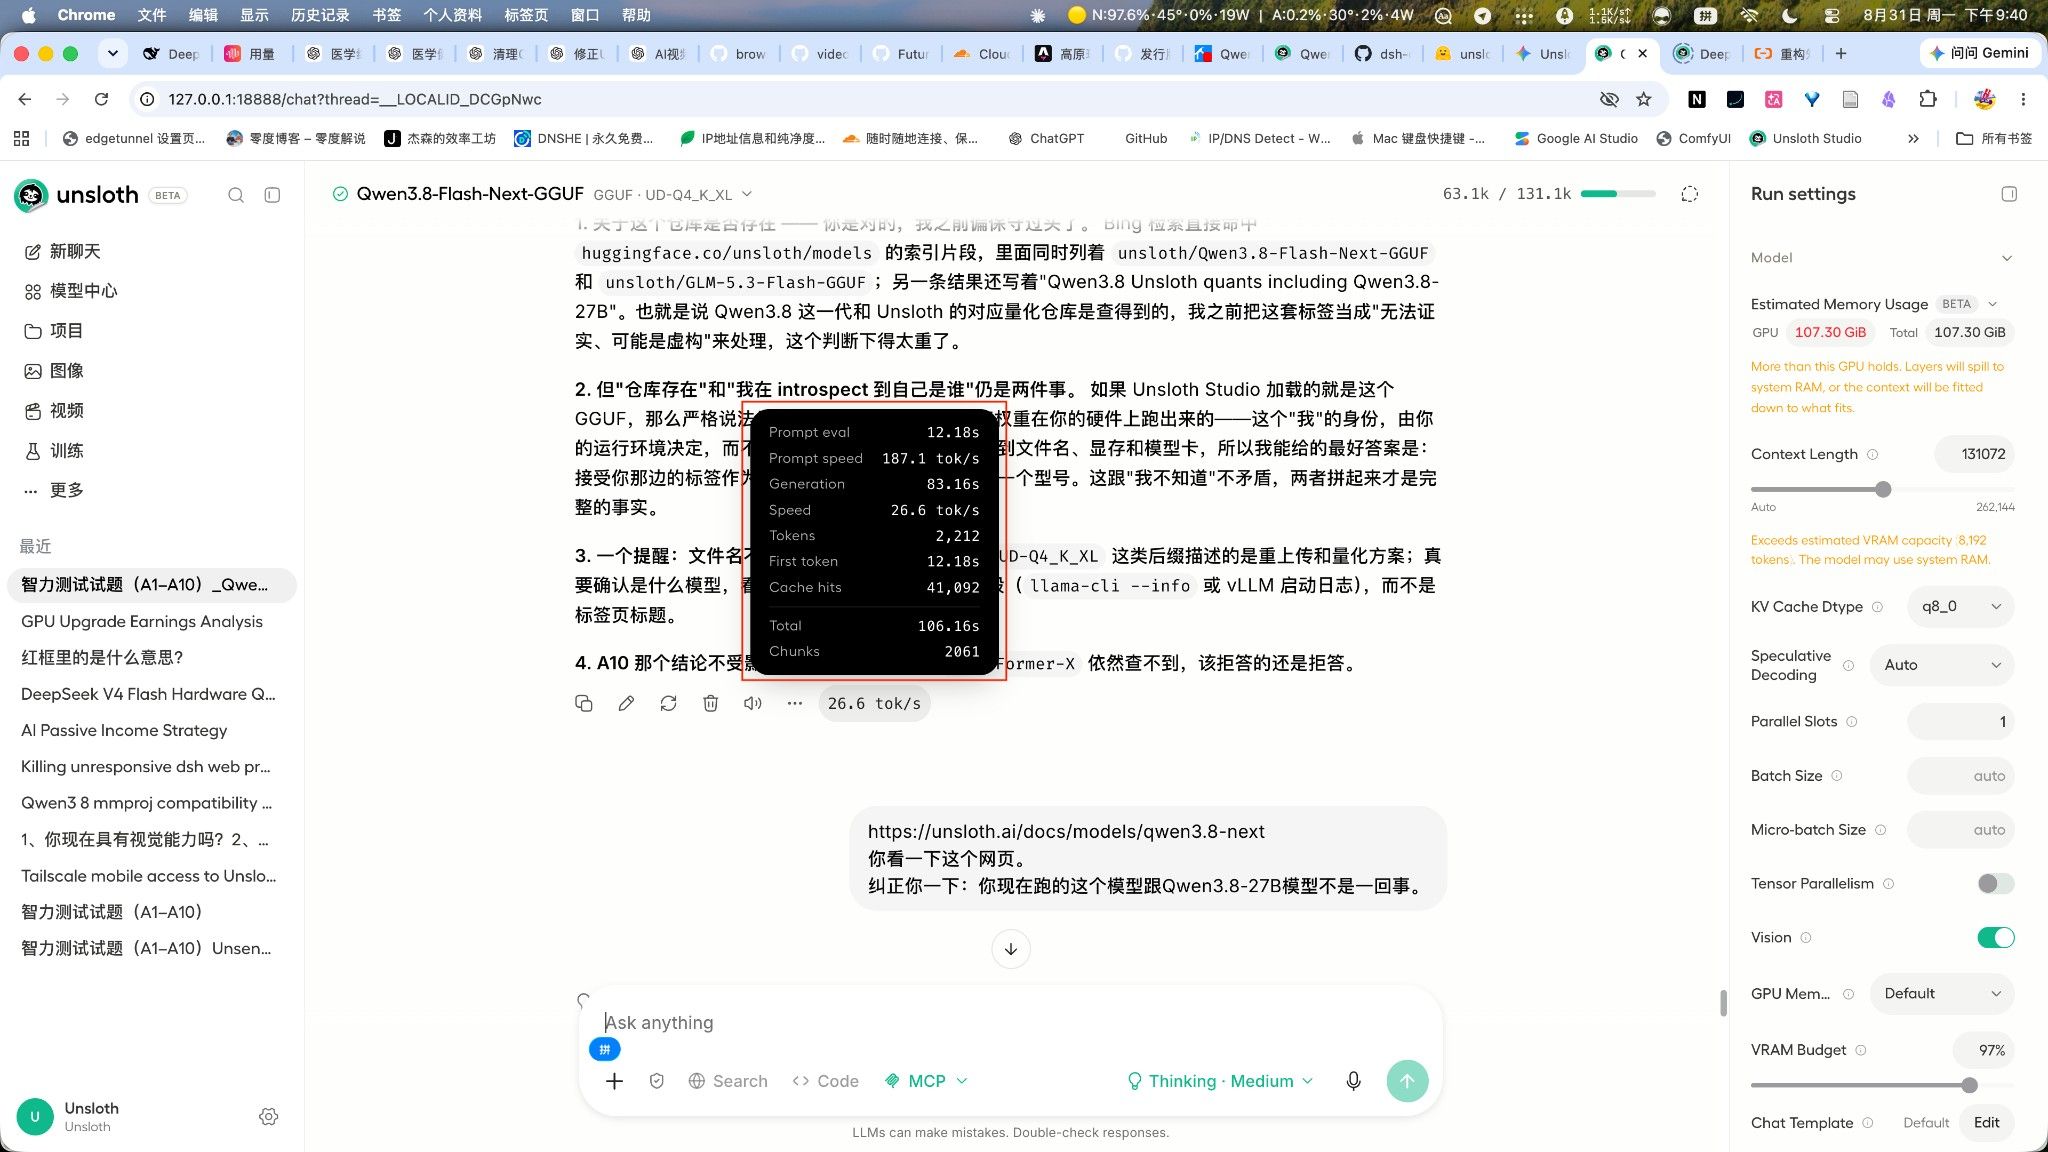Show info for KV Cache Dtype
2048x1152 pixels.
click(1877, 606)
